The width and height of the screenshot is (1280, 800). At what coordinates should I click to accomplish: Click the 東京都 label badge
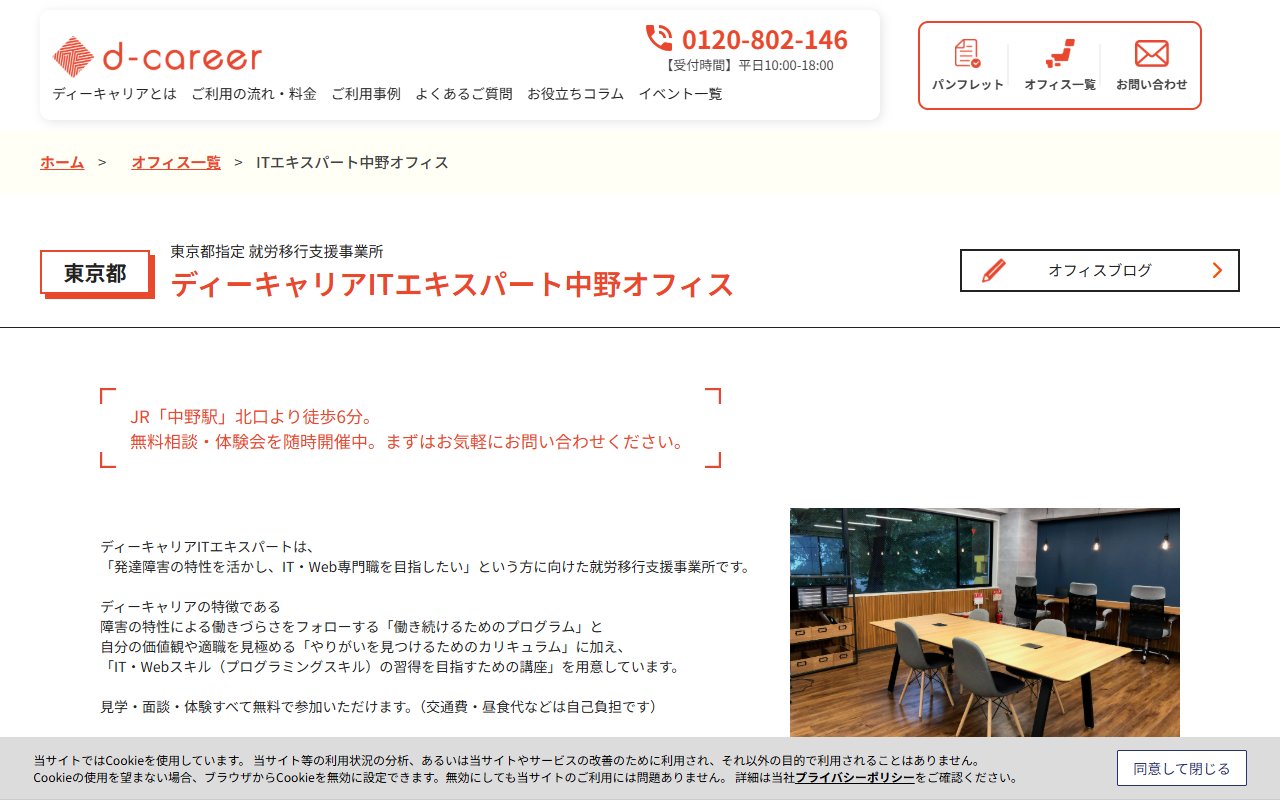coord(95,273)
